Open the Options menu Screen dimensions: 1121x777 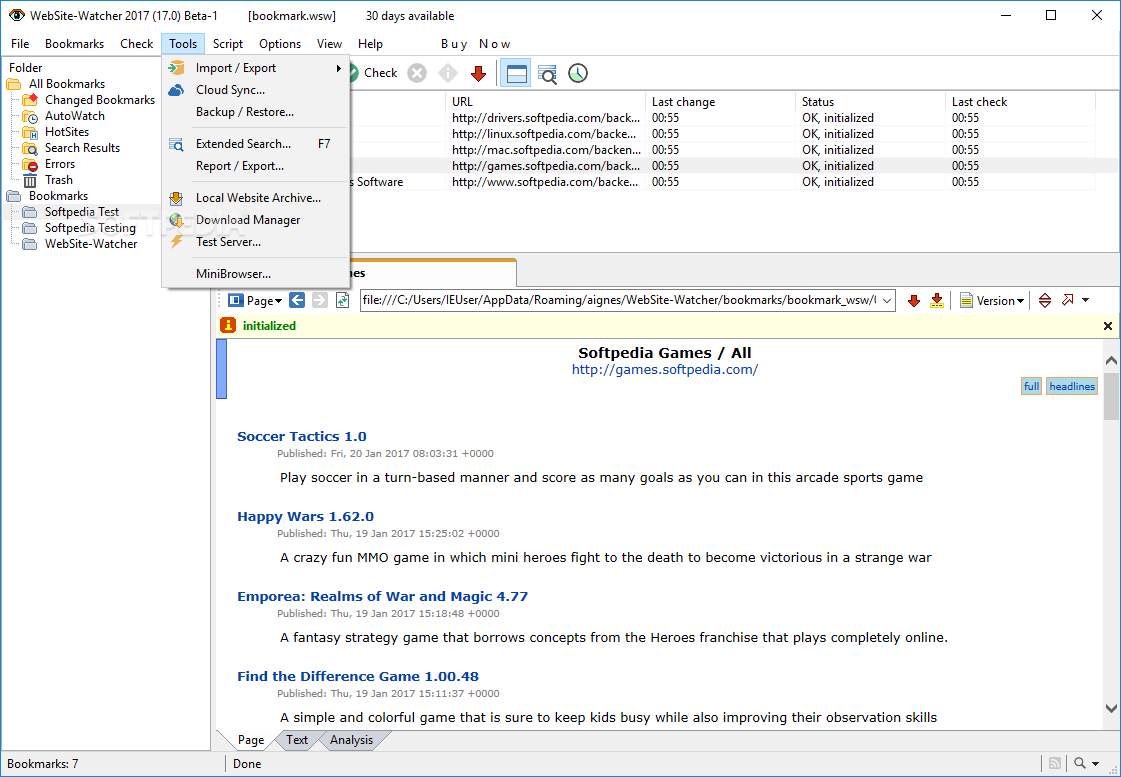coord(280,44)
